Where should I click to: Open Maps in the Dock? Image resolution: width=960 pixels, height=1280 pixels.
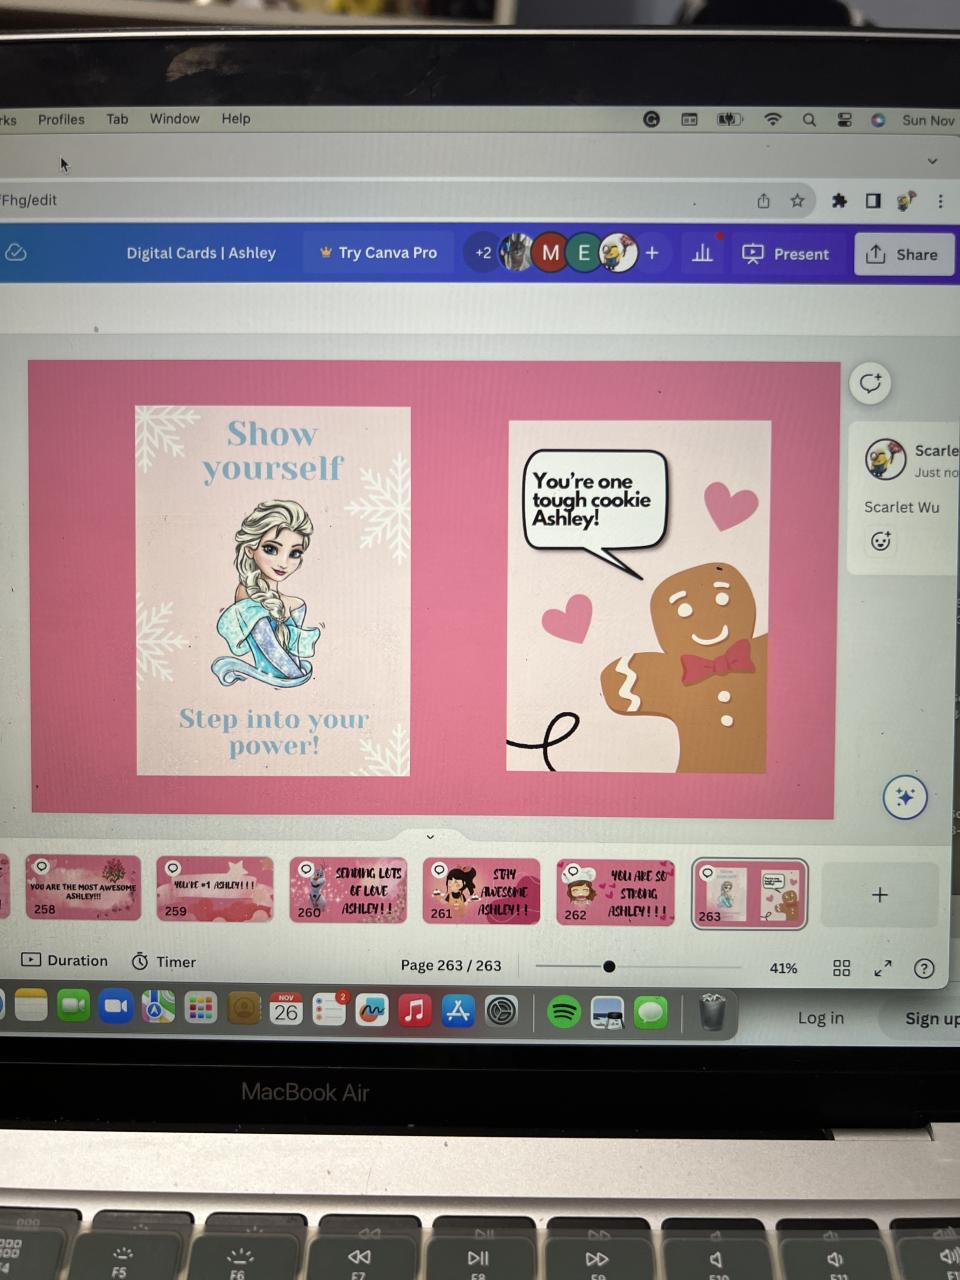(157, 1008)
